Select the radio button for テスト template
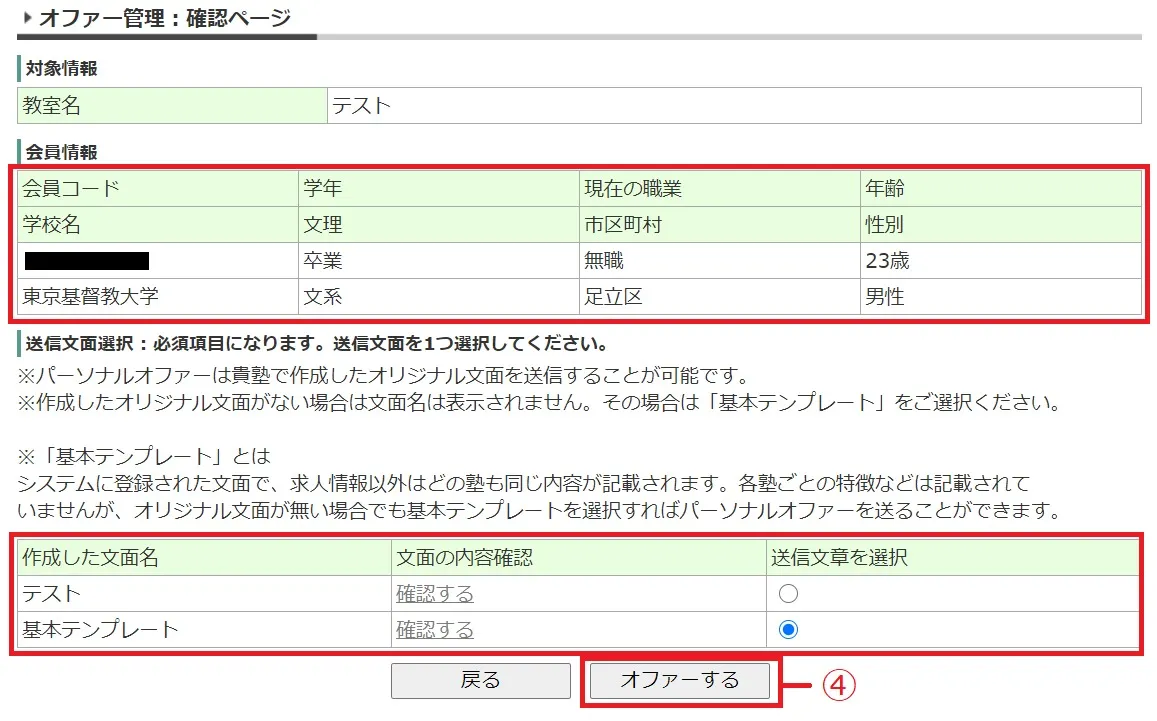The height and width of the screenshot is (721, 1157). coord(788,594)
